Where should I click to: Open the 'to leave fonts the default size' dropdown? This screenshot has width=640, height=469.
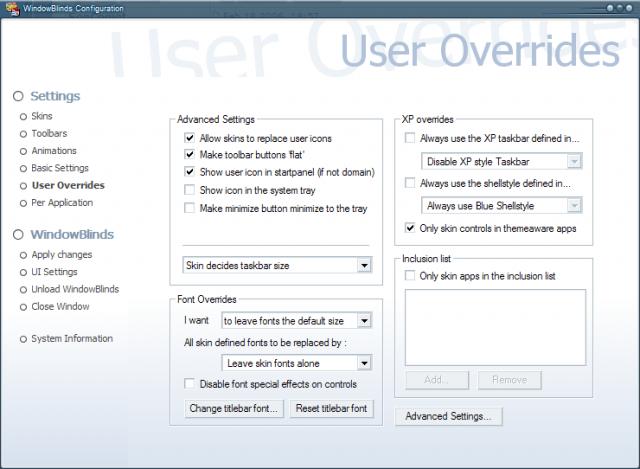click(x=296, y=321)
